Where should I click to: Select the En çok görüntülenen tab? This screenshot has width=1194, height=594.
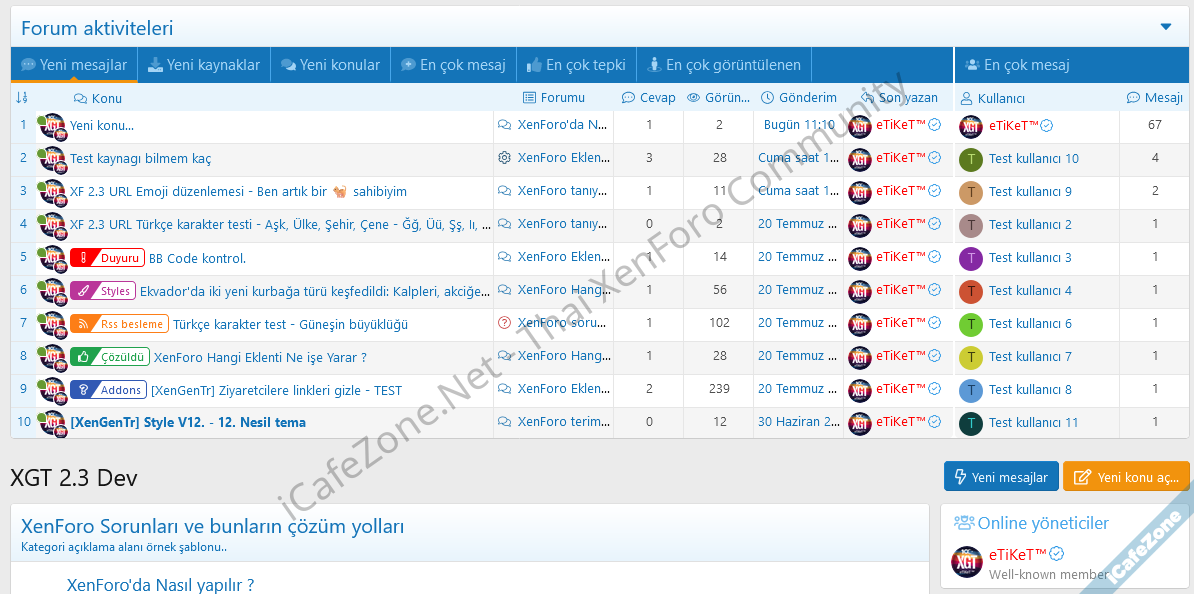[724, 65]
